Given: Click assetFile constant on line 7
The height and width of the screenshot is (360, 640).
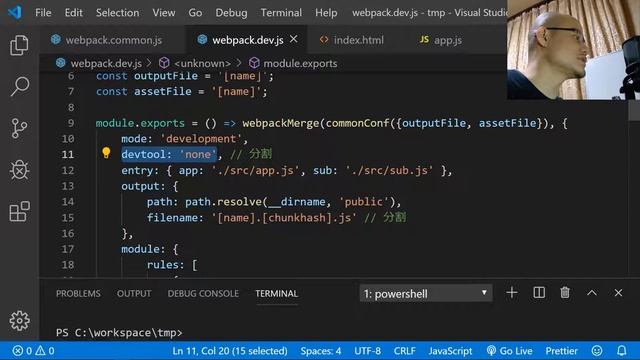Looking at the screenshot, I should point(162,91).
